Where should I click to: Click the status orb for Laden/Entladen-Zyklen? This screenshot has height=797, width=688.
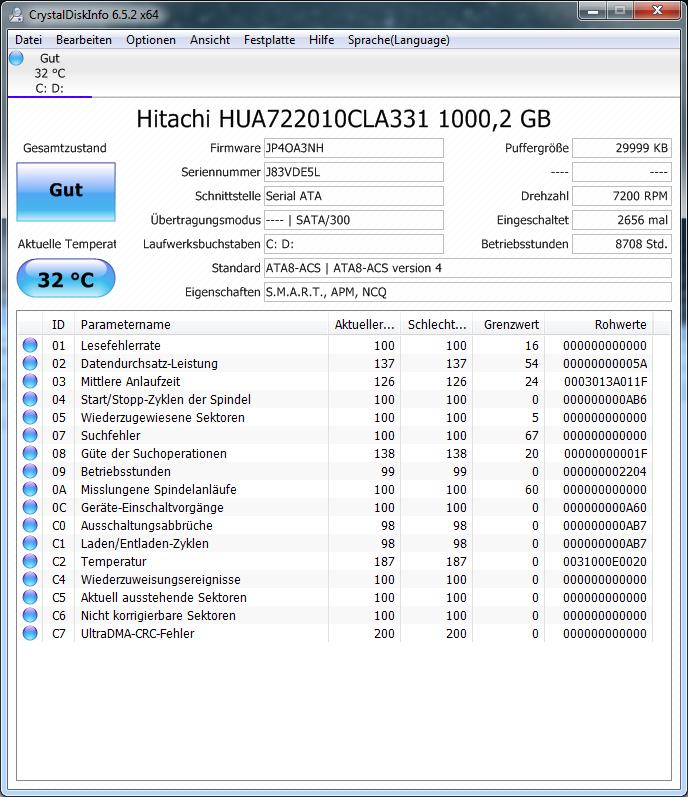(x=30, y=543)
